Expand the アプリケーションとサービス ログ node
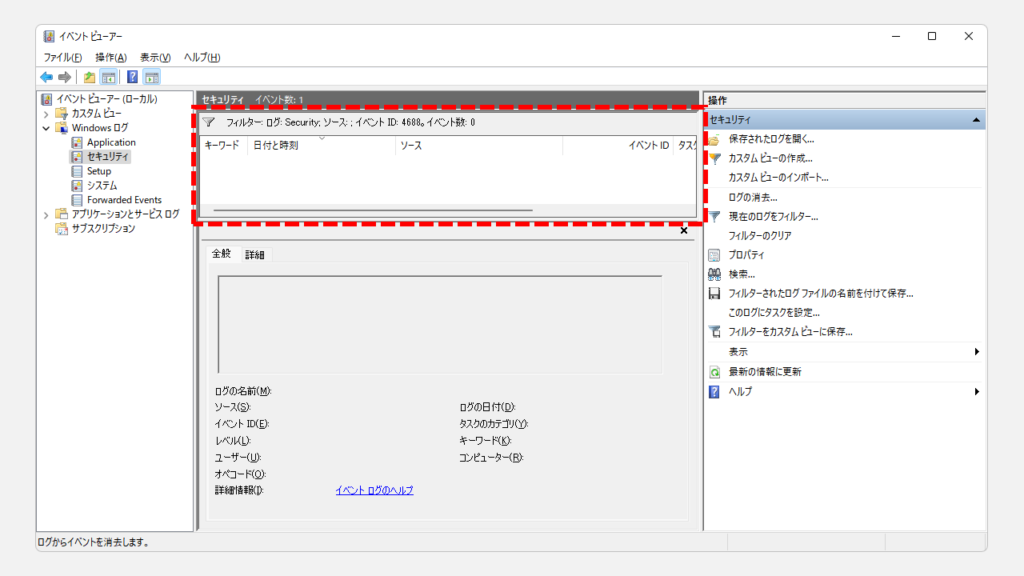Screen dimensions: 1024x576 pos(46,214)
